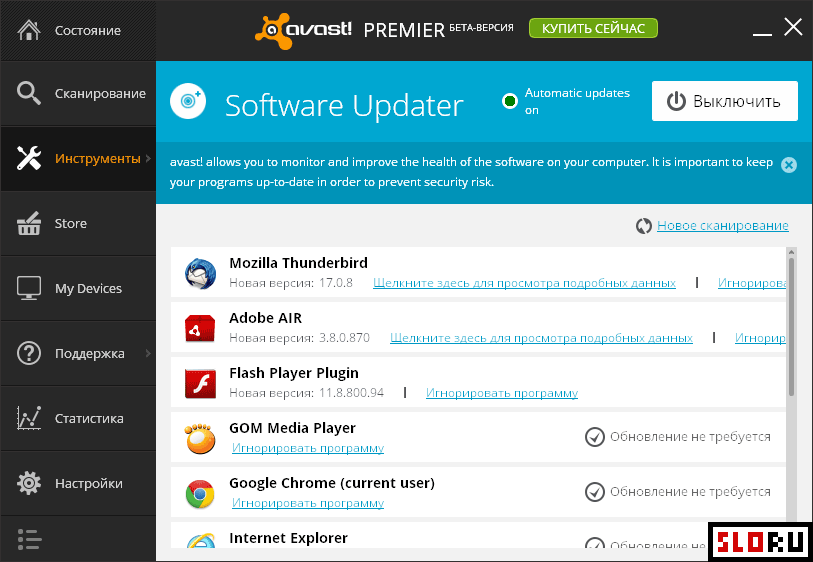Screen dimensions: 813x562
Task: Click the green КУПИТЬ СЕЙЧАС button
Action: pos(593,28)
